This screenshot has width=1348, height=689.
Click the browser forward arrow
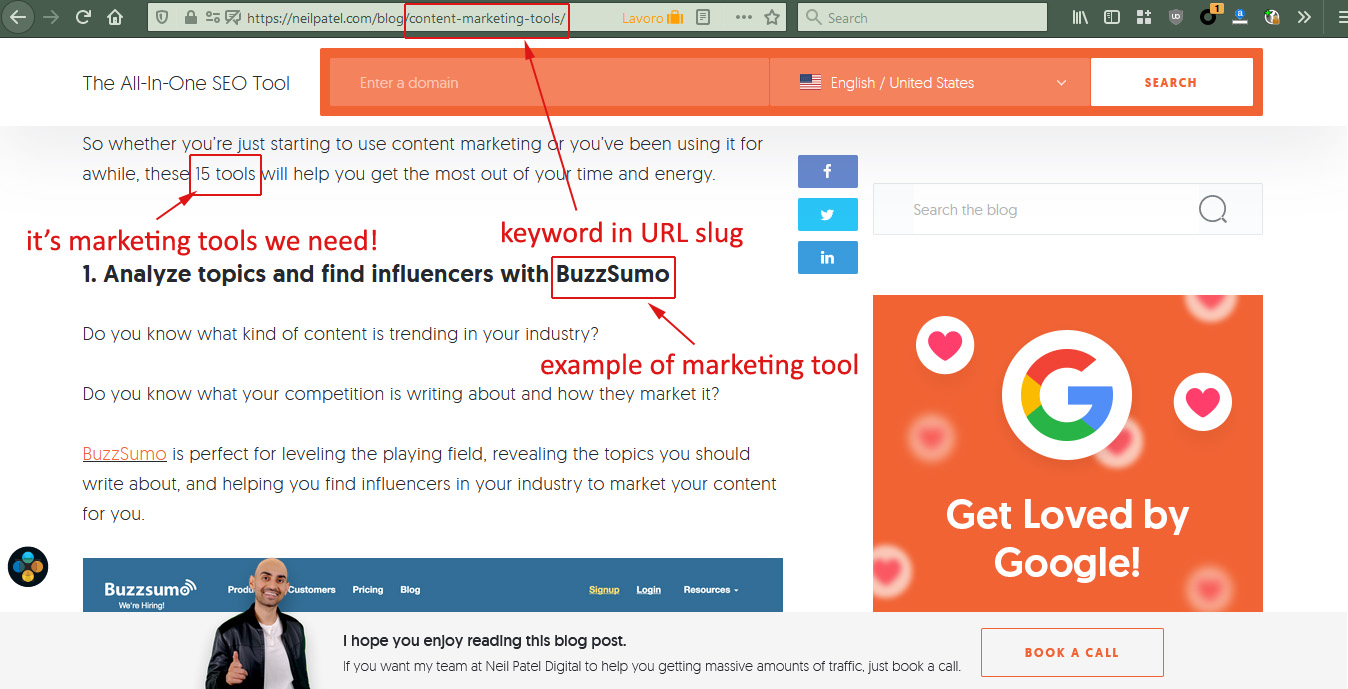pos(50,17)
